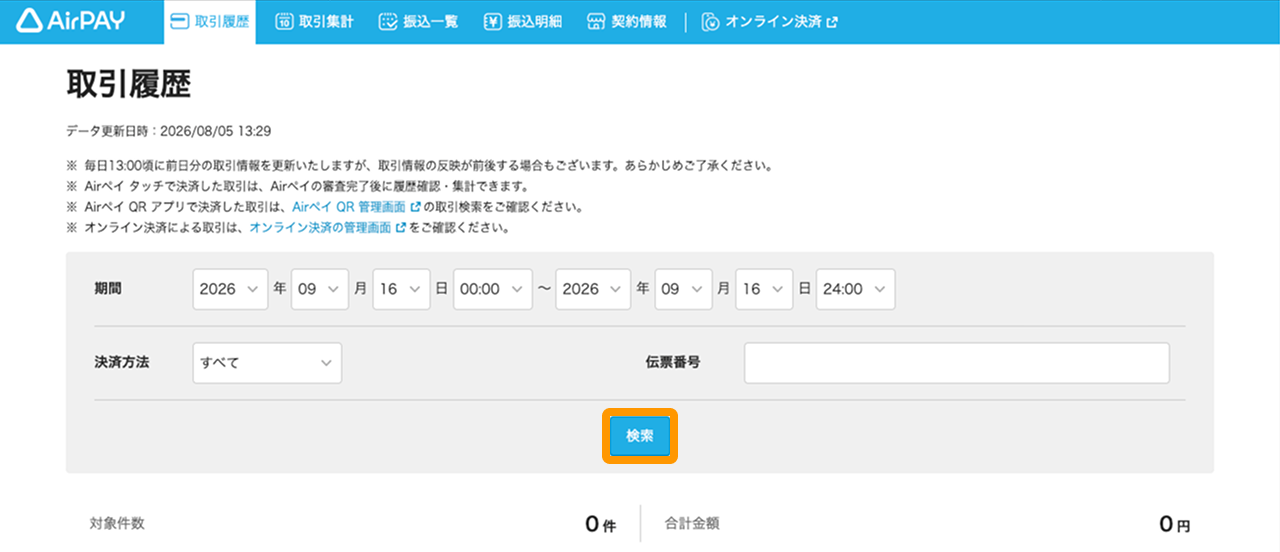
Task: Click the 0 件 count value
Action: pos(601,524)
